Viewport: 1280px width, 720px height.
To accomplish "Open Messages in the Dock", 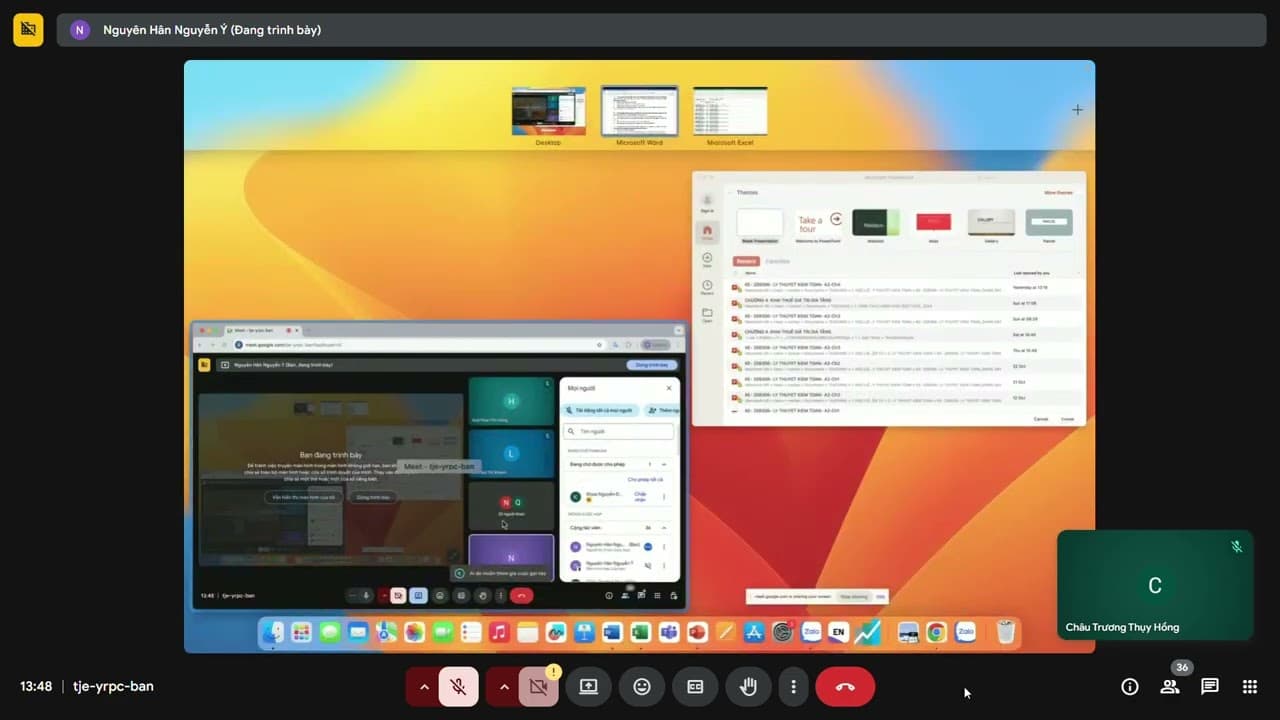I will [330, 632].
